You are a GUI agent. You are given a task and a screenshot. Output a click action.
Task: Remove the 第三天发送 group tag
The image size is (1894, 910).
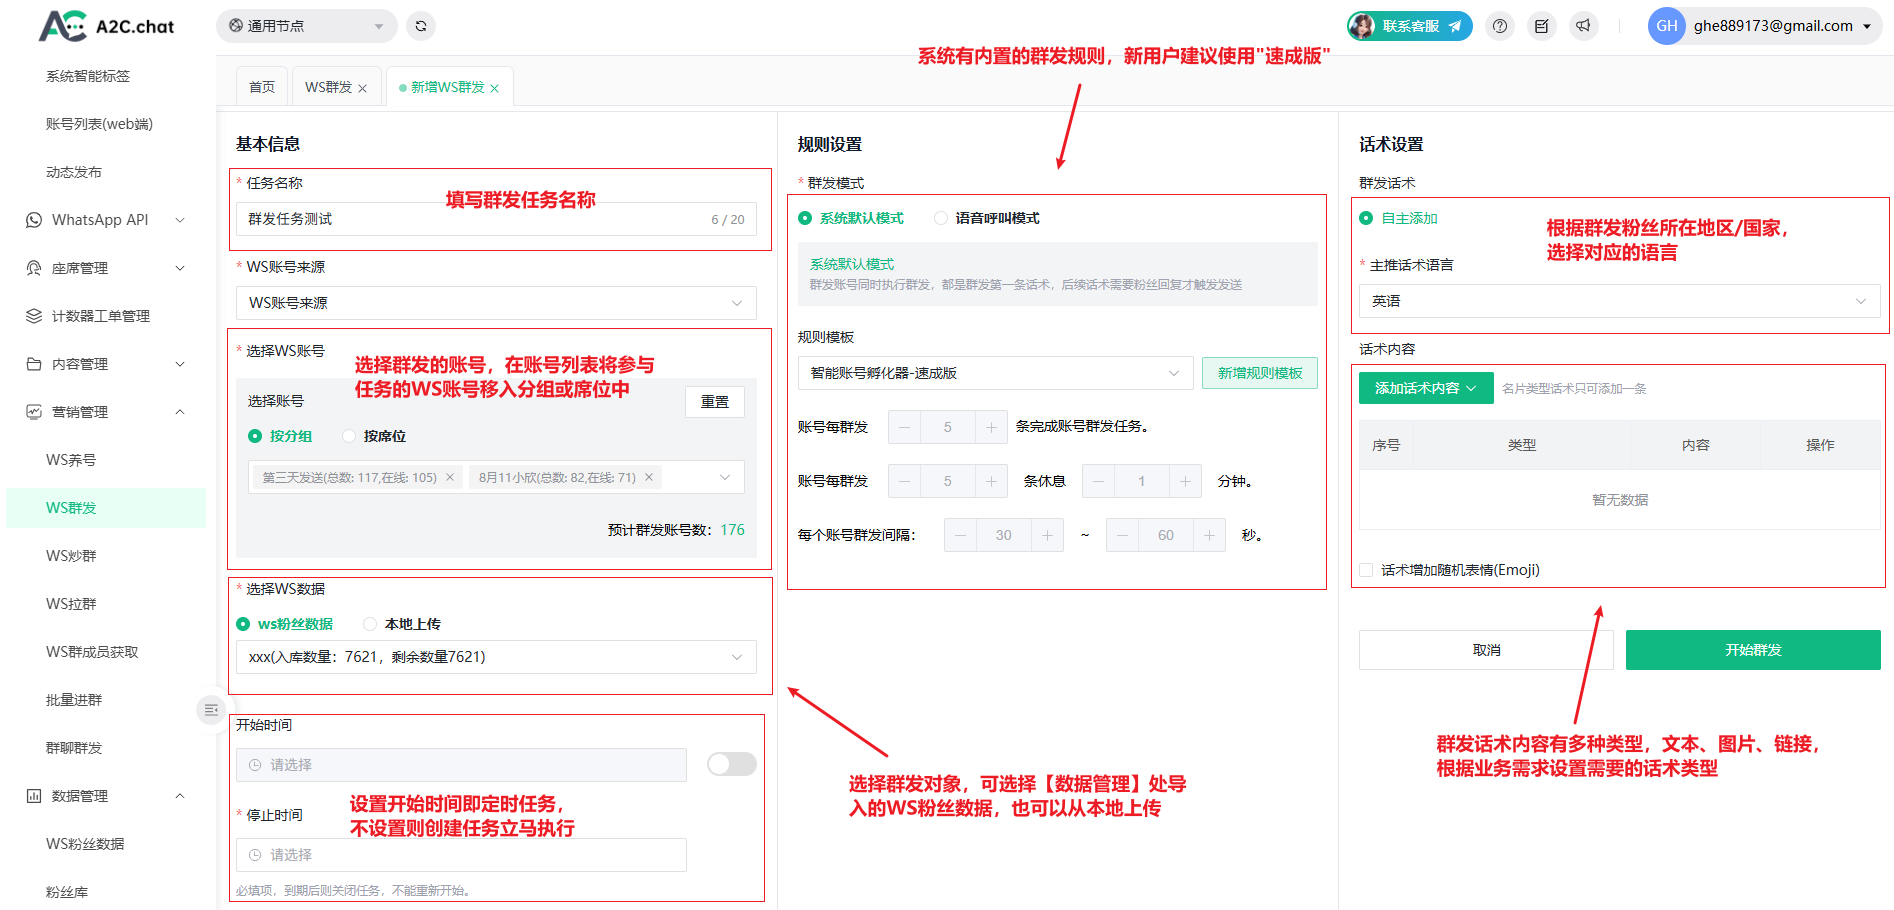pyautogui.click(x=450, y=477)
